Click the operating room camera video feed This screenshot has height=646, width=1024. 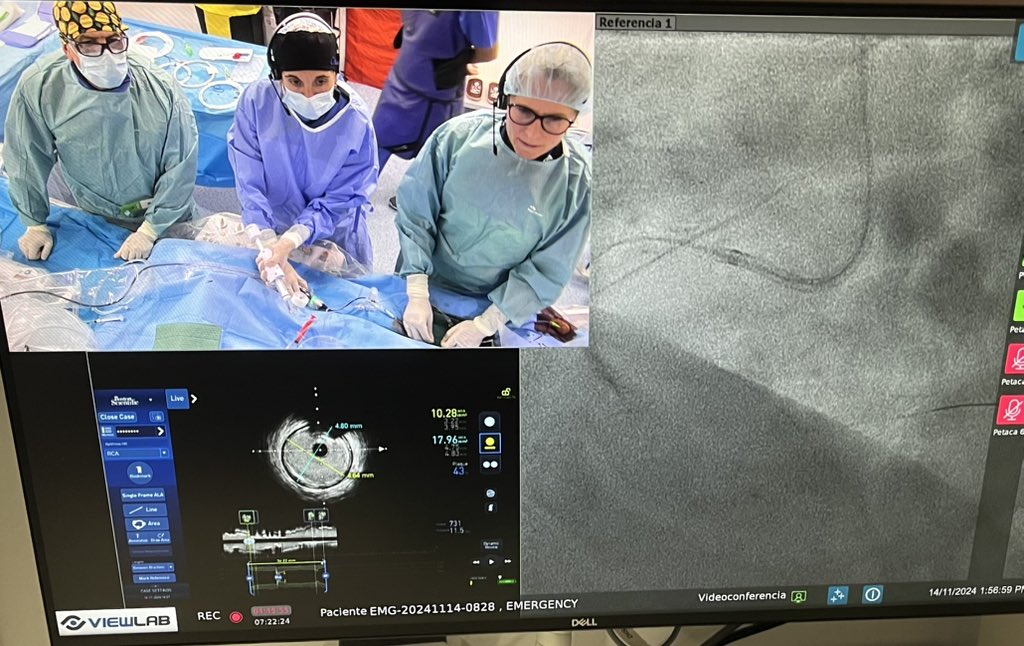tap(297, 175)
